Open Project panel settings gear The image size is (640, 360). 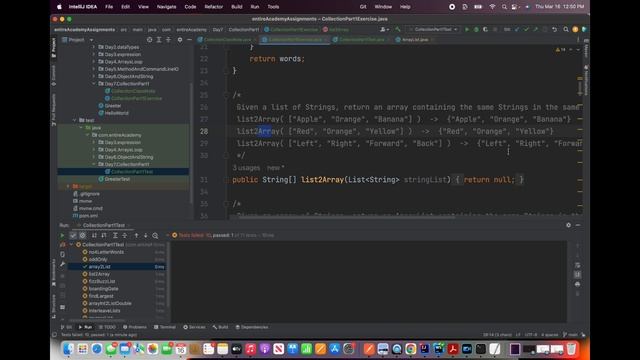(180, 40)
